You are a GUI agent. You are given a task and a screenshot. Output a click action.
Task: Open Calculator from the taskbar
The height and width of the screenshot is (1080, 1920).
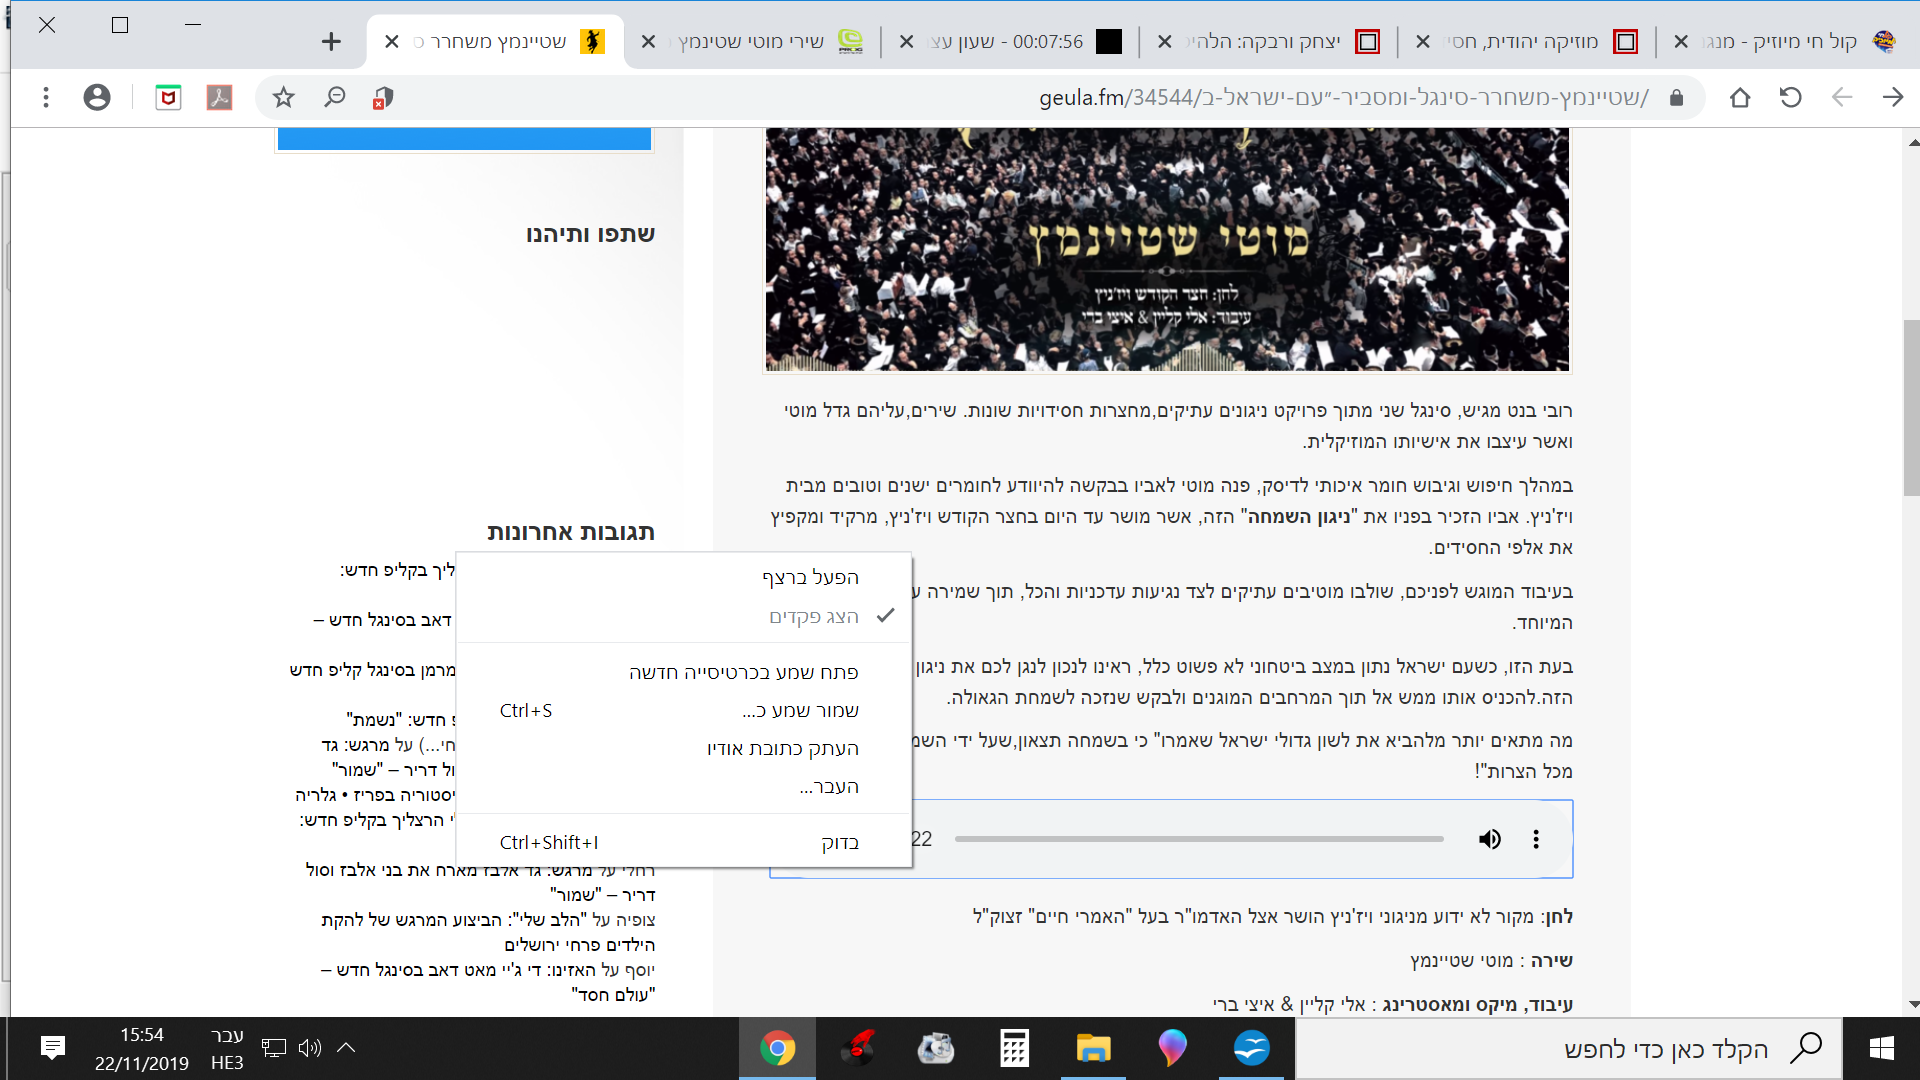tap(1014, 1048)
